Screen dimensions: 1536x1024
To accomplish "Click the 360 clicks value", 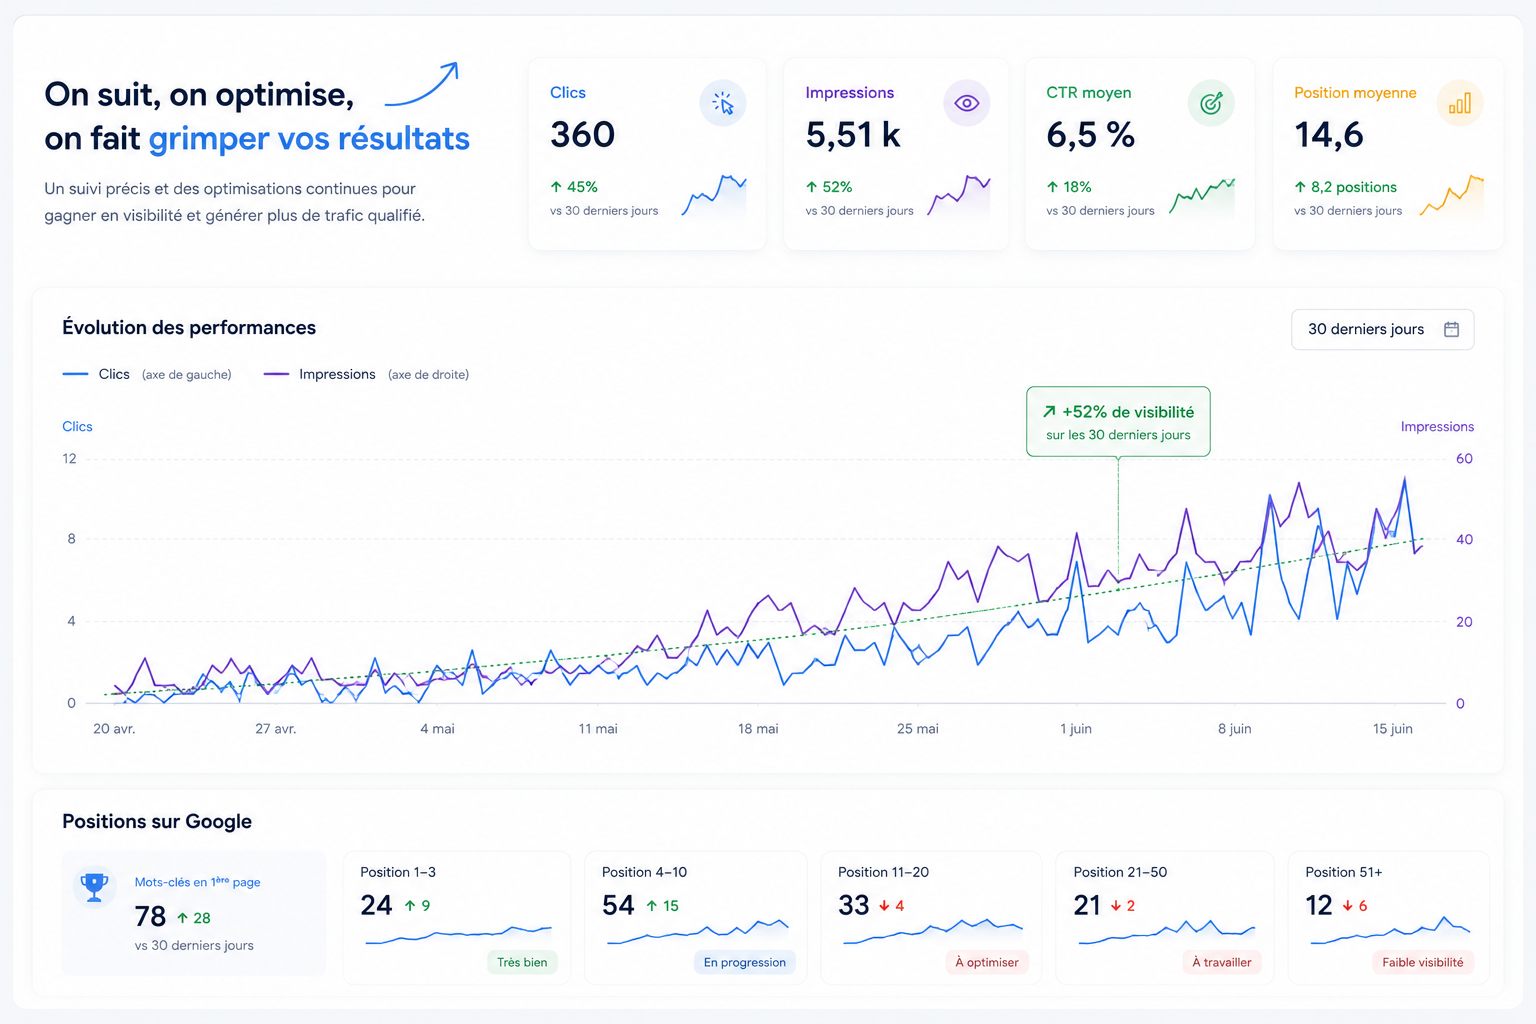I will click(582, 134).
